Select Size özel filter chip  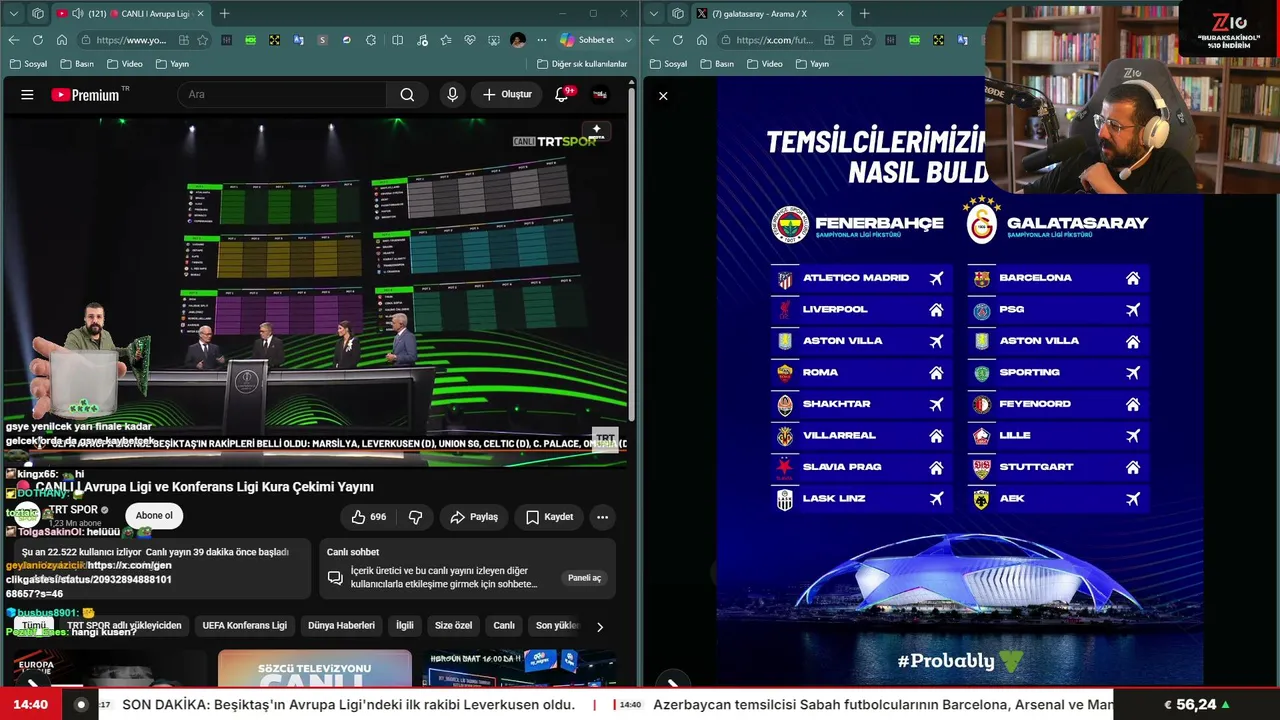(453, 626)
